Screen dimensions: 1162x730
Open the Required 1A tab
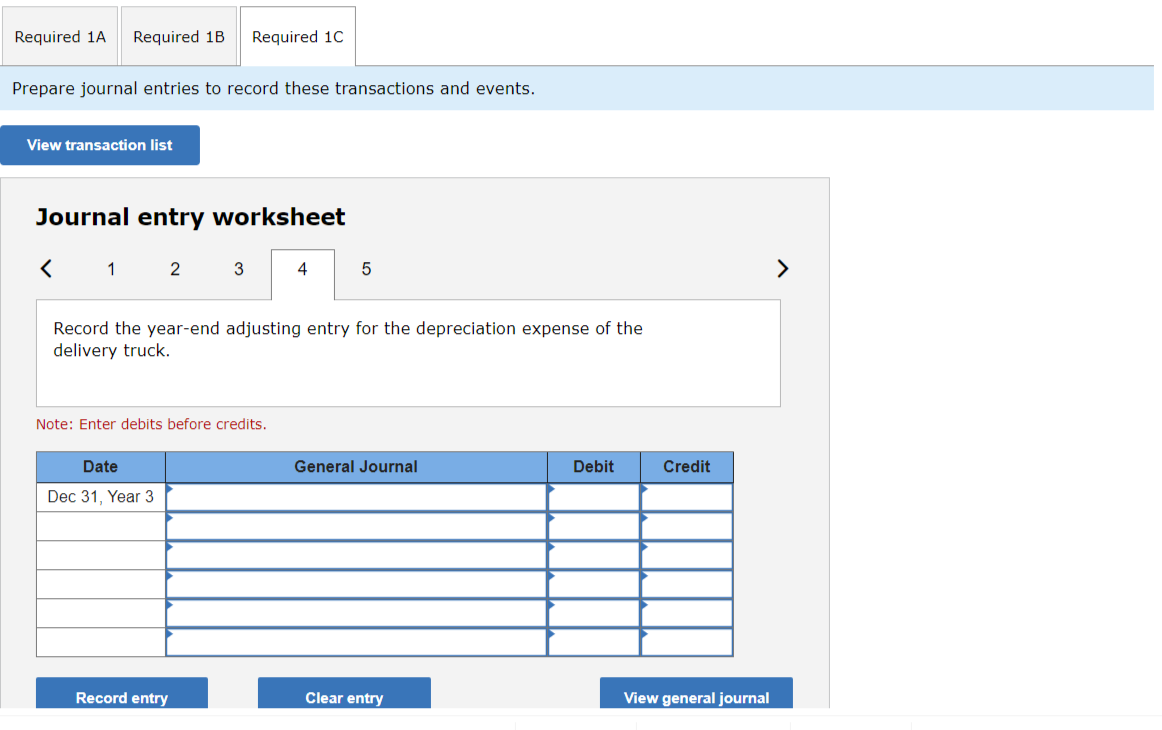pyautogui.click(x=60, y=36)
